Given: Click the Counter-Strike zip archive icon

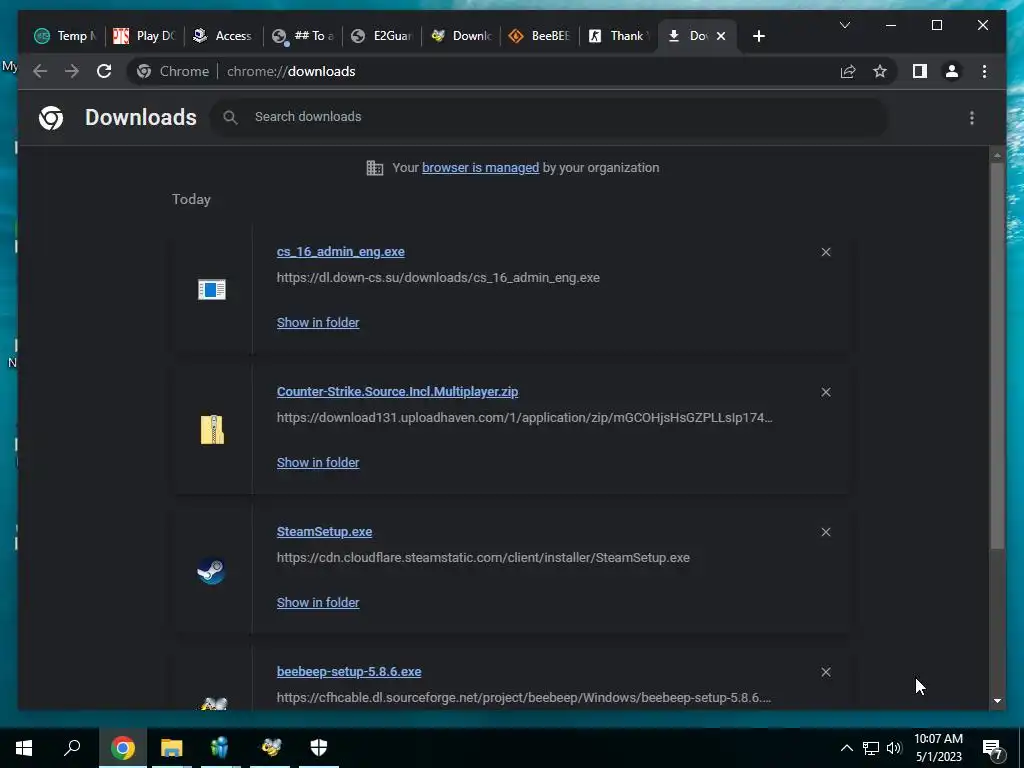Looking at the screenshot, I should click(212, 429).
